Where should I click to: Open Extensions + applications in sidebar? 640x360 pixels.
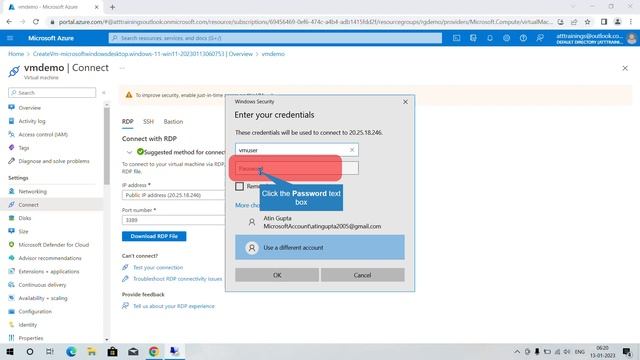click(x=49, y=271)
